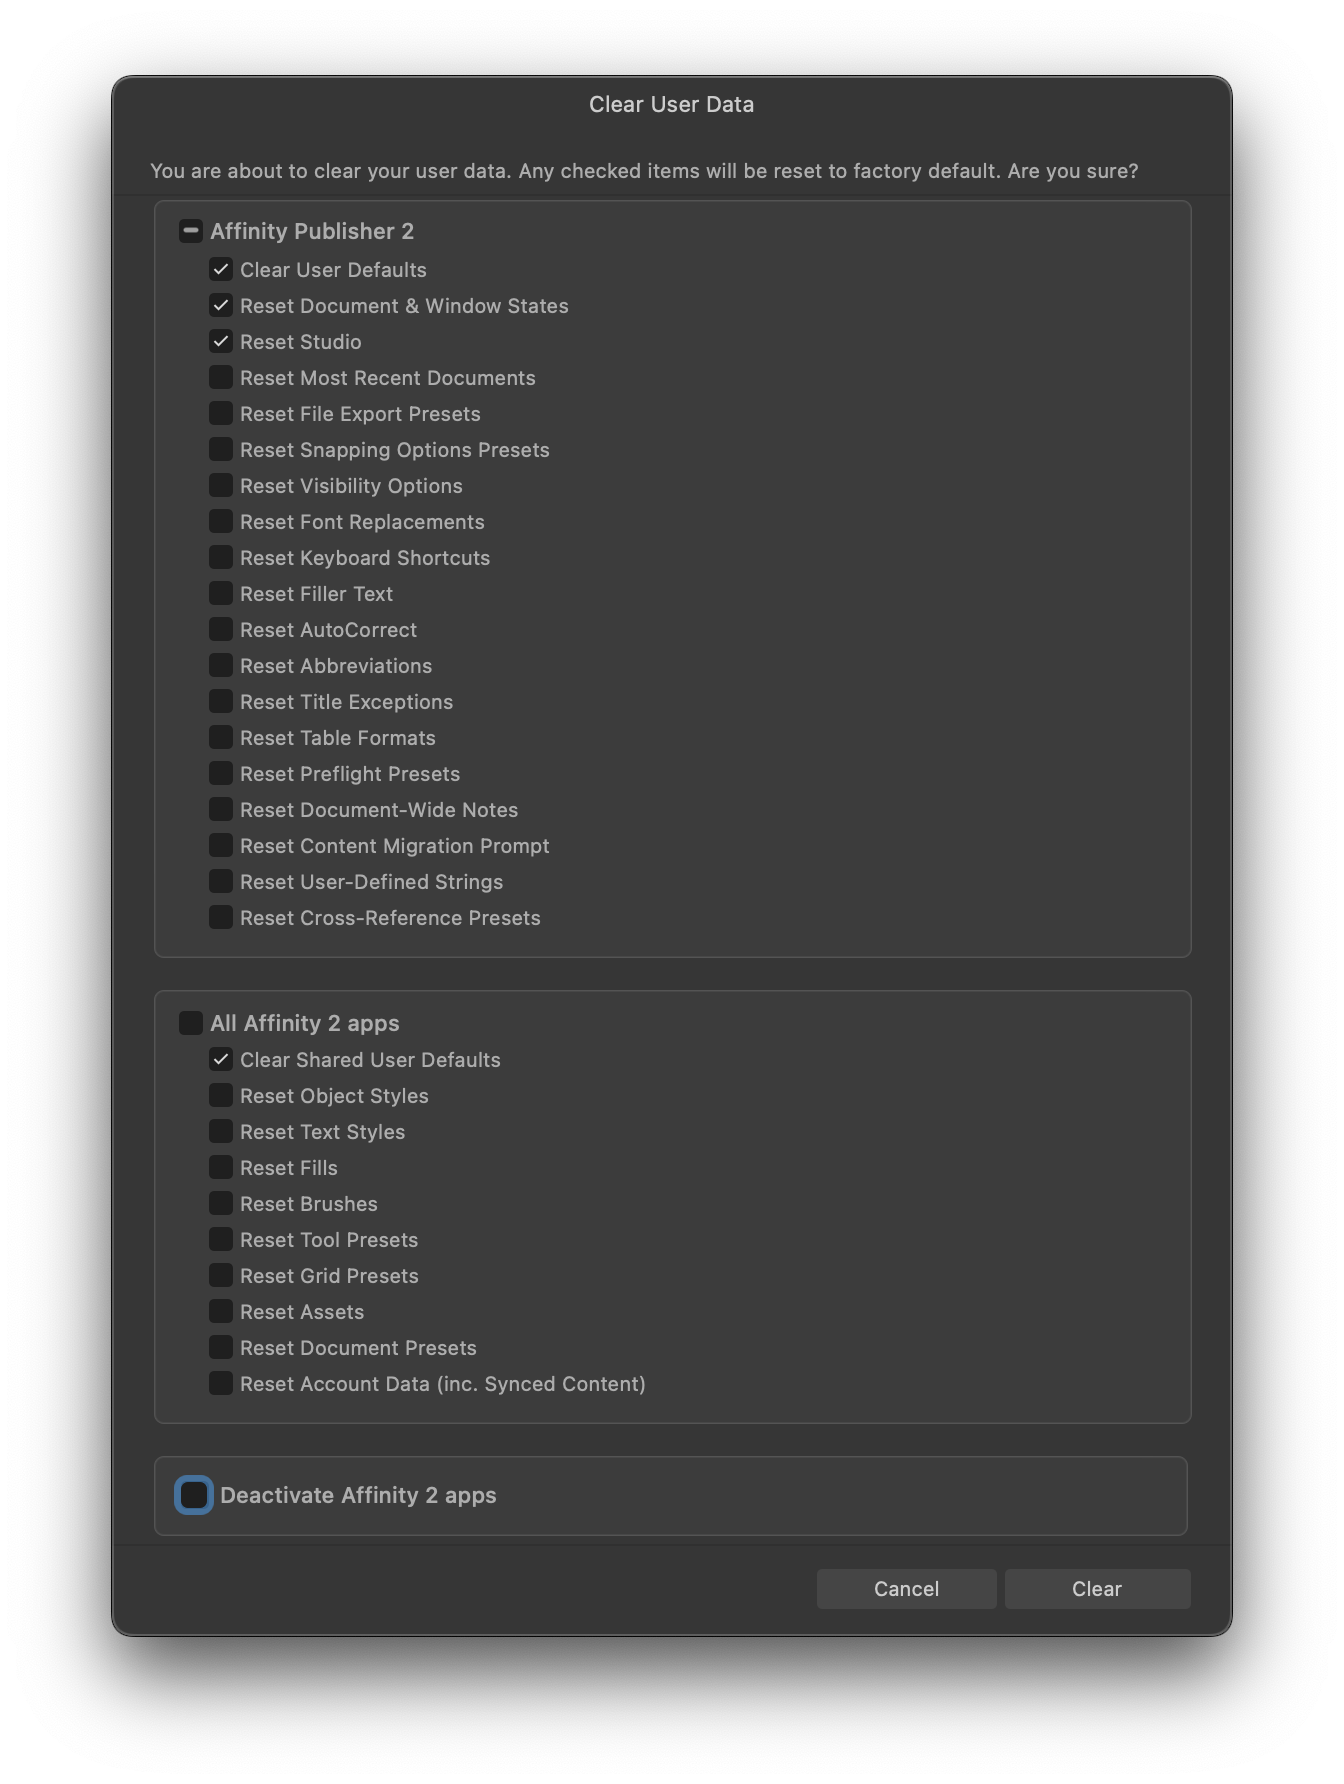Uncheck the Clear User Defaults checkbox
This screenshot has width=1344, height=1784.
(221, 270)
